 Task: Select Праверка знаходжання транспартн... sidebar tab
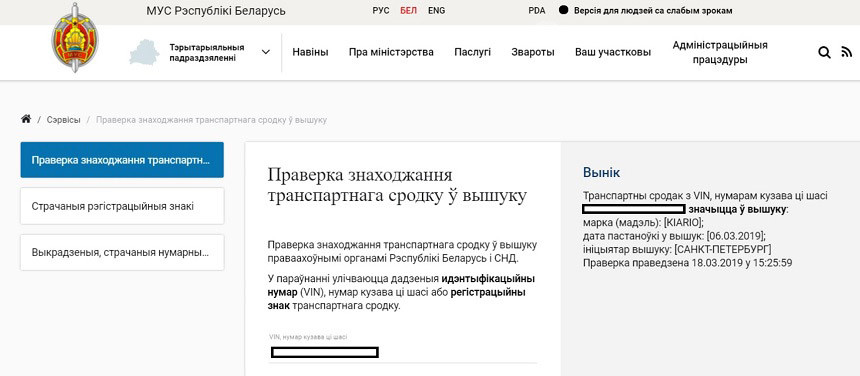(x=122, y=160)
